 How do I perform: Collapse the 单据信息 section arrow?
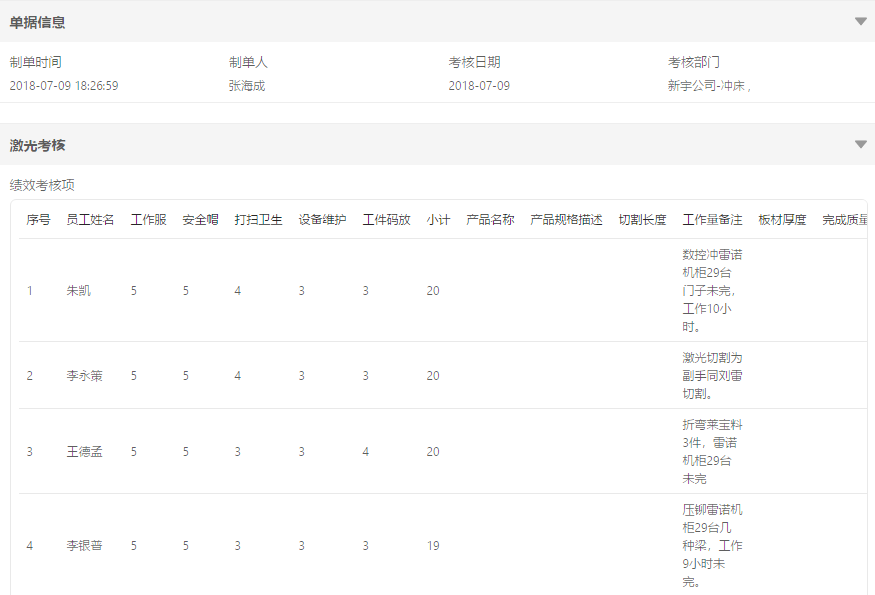[860, 21]
